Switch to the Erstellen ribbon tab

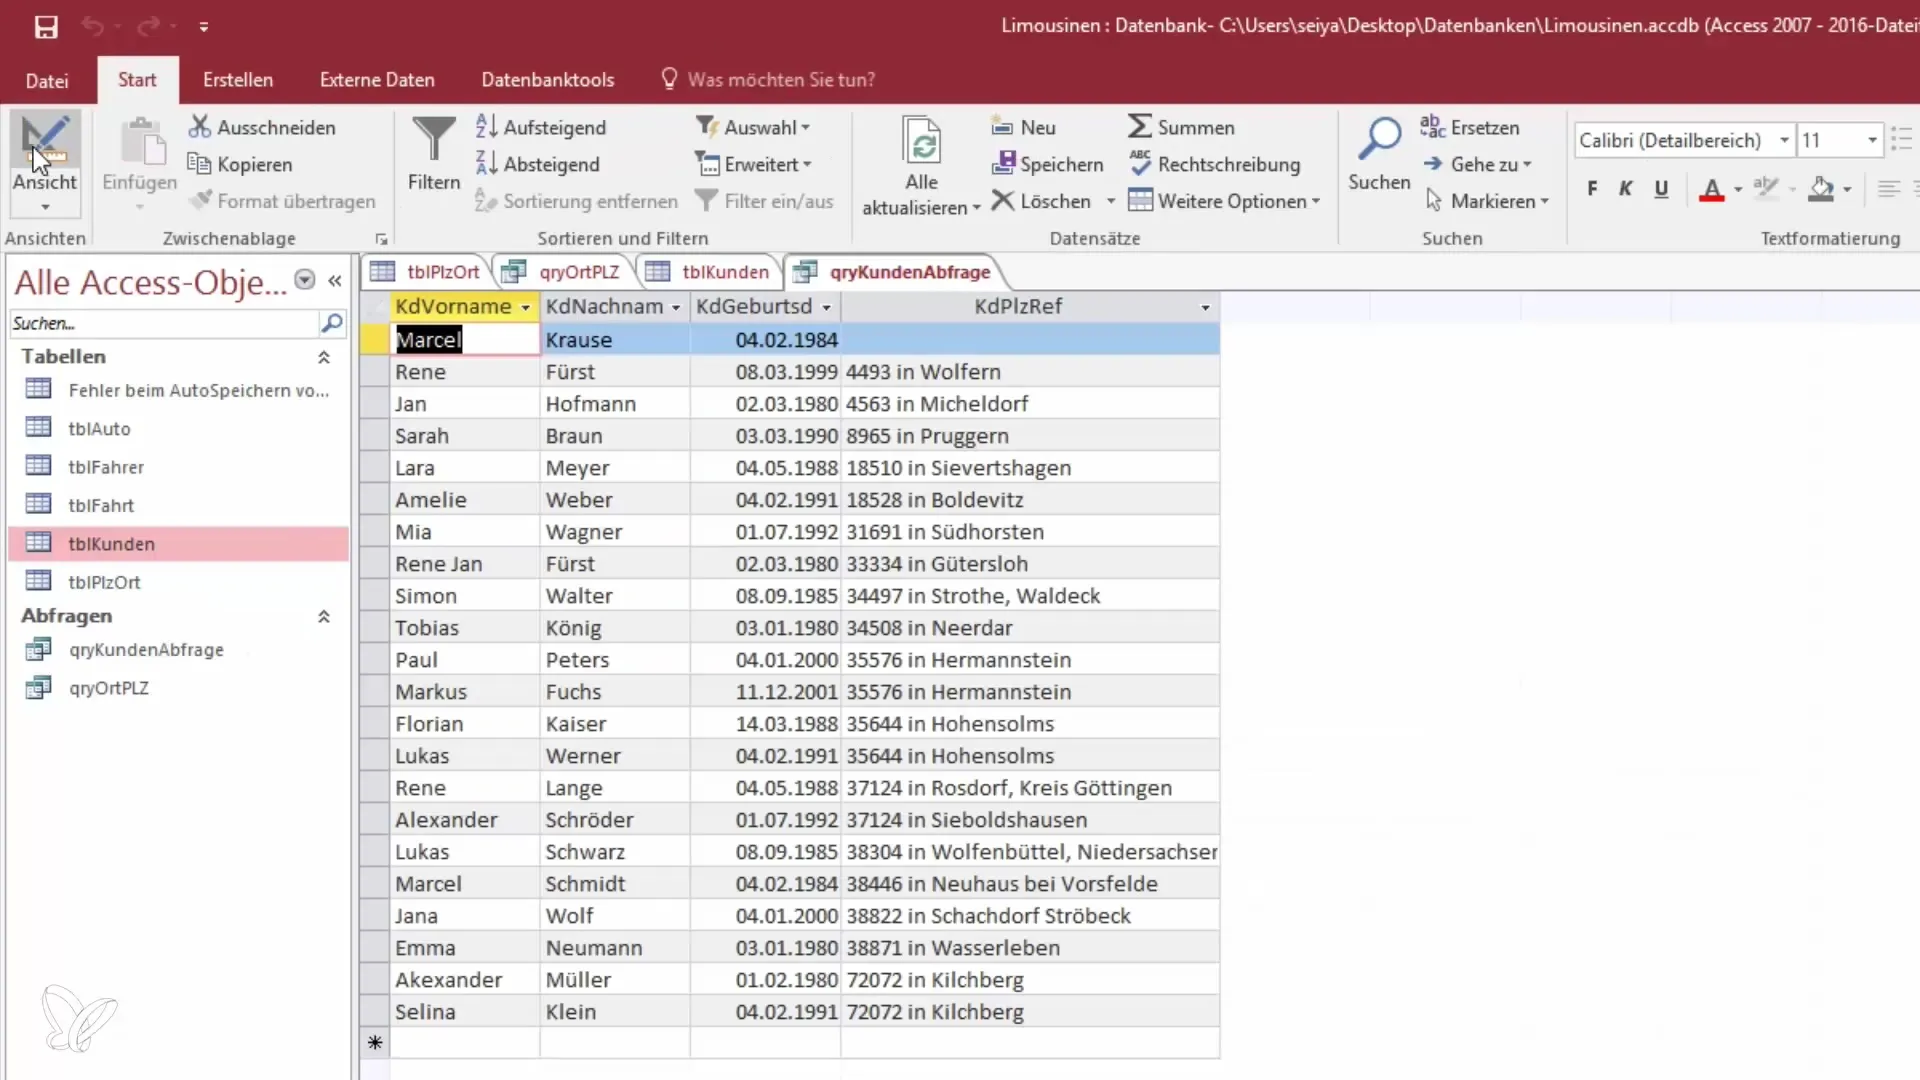pyautogui.click(x=238, y=80)
